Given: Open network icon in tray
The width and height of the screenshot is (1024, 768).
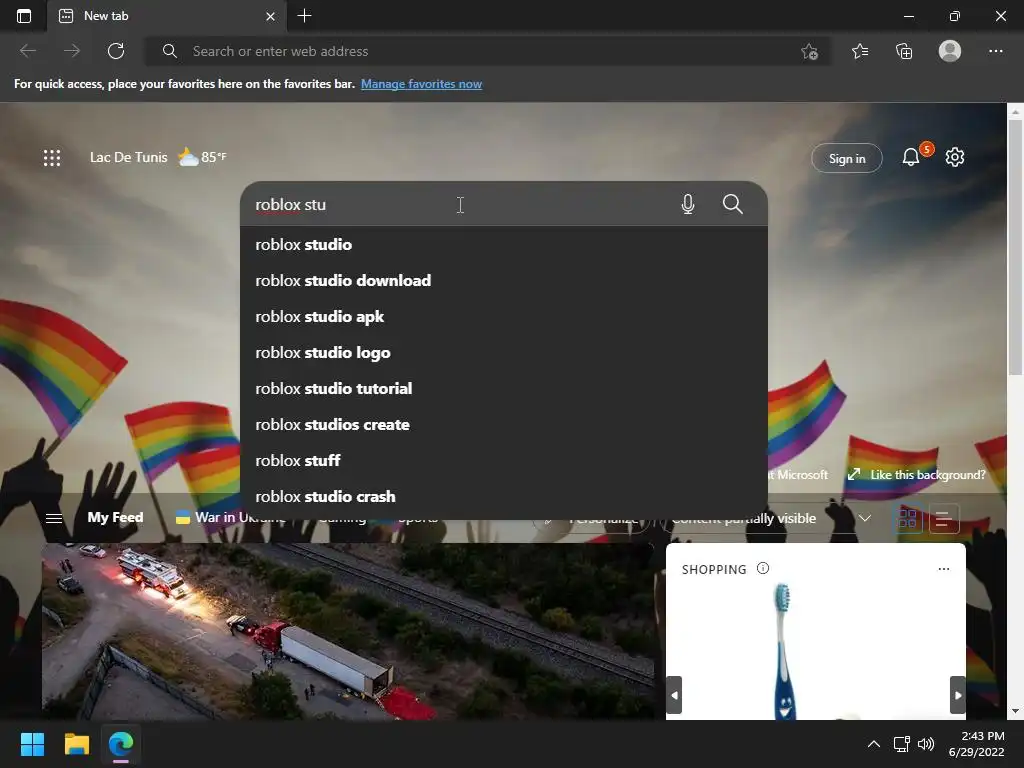Looking at the screenshot, I should 902,744.
